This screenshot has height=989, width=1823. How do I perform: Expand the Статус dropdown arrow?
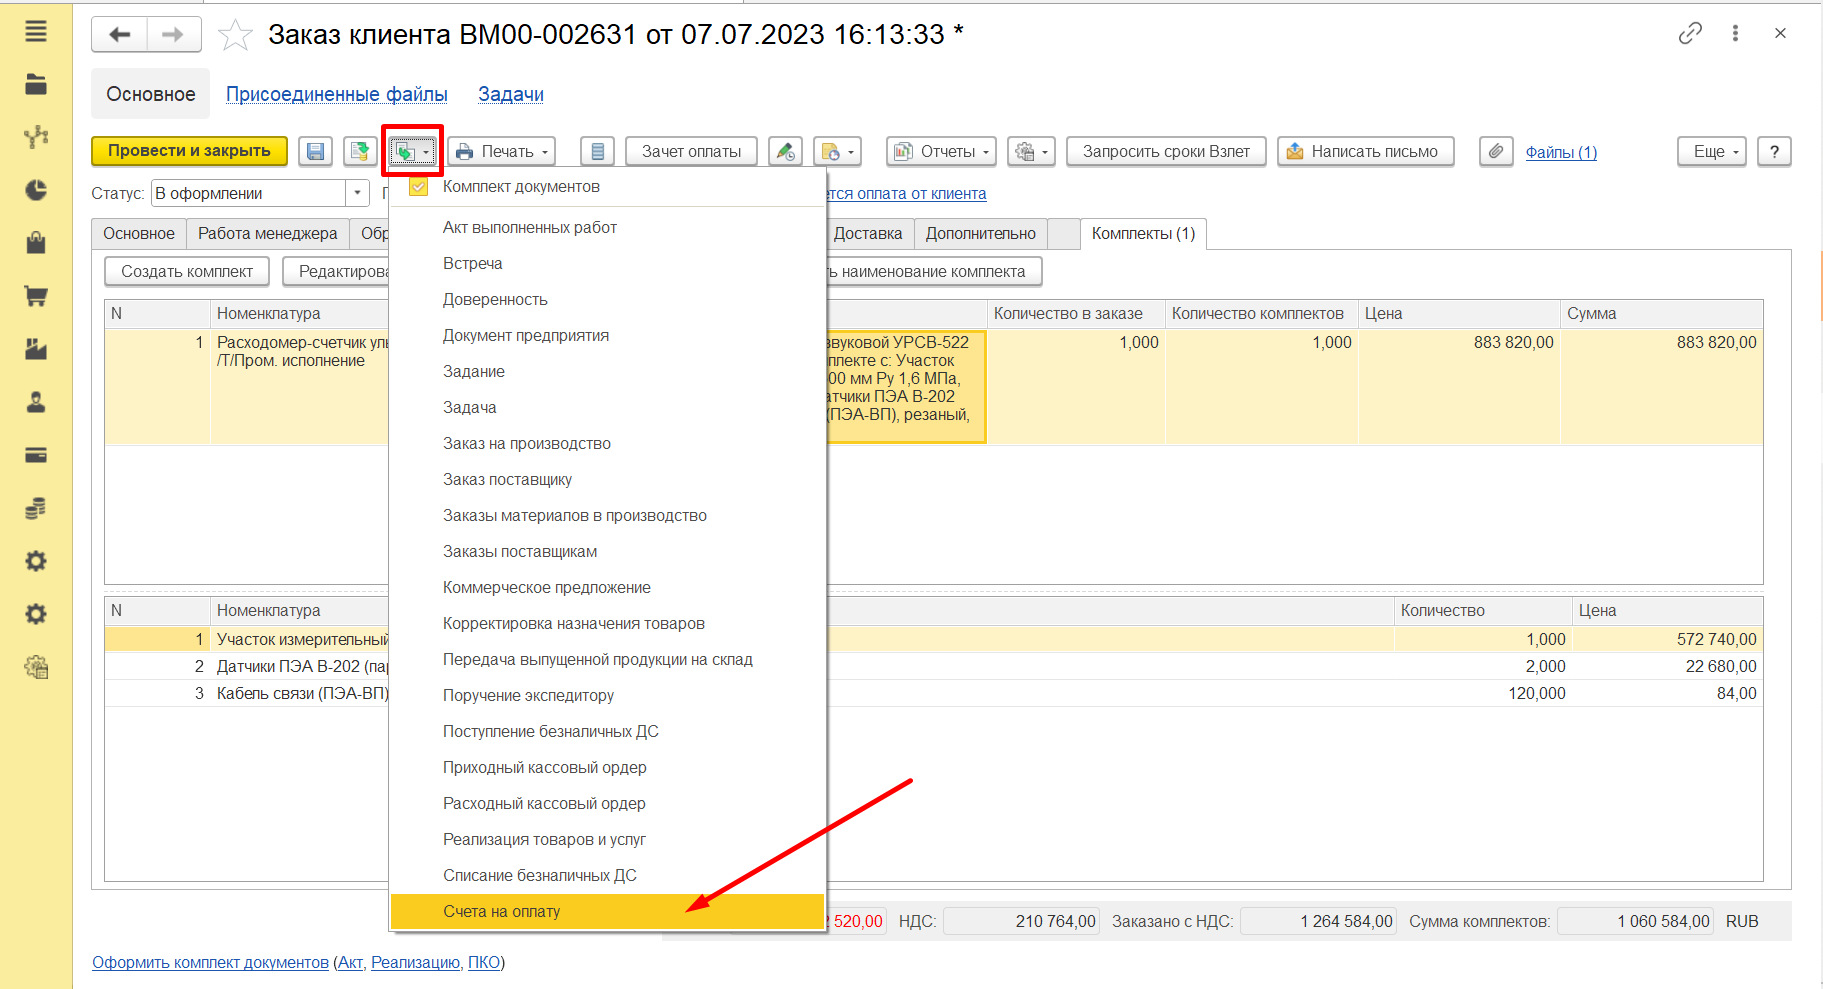click(x=357, y=193)
